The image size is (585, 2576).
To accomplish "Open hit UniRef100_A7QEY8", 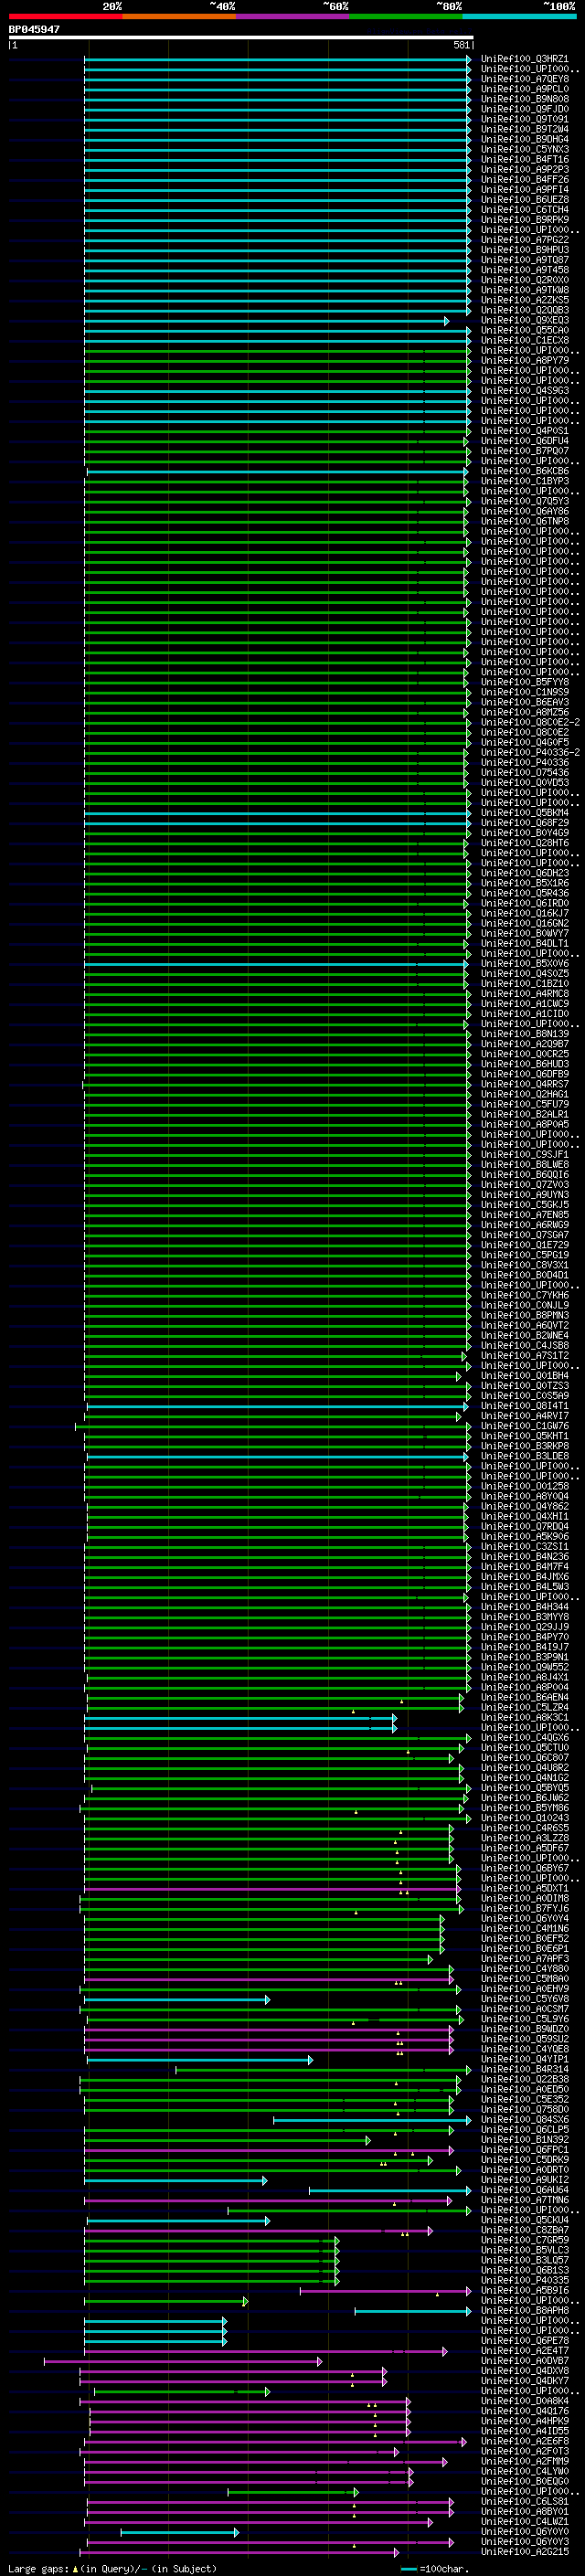I will pos(524,79).
